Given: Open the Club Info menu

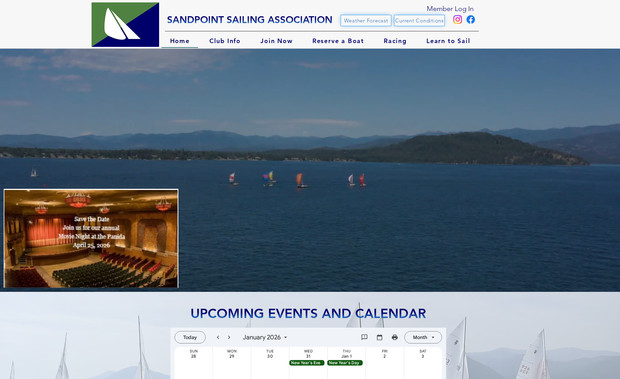Looking at the screenshot, I should coord(225,41).
